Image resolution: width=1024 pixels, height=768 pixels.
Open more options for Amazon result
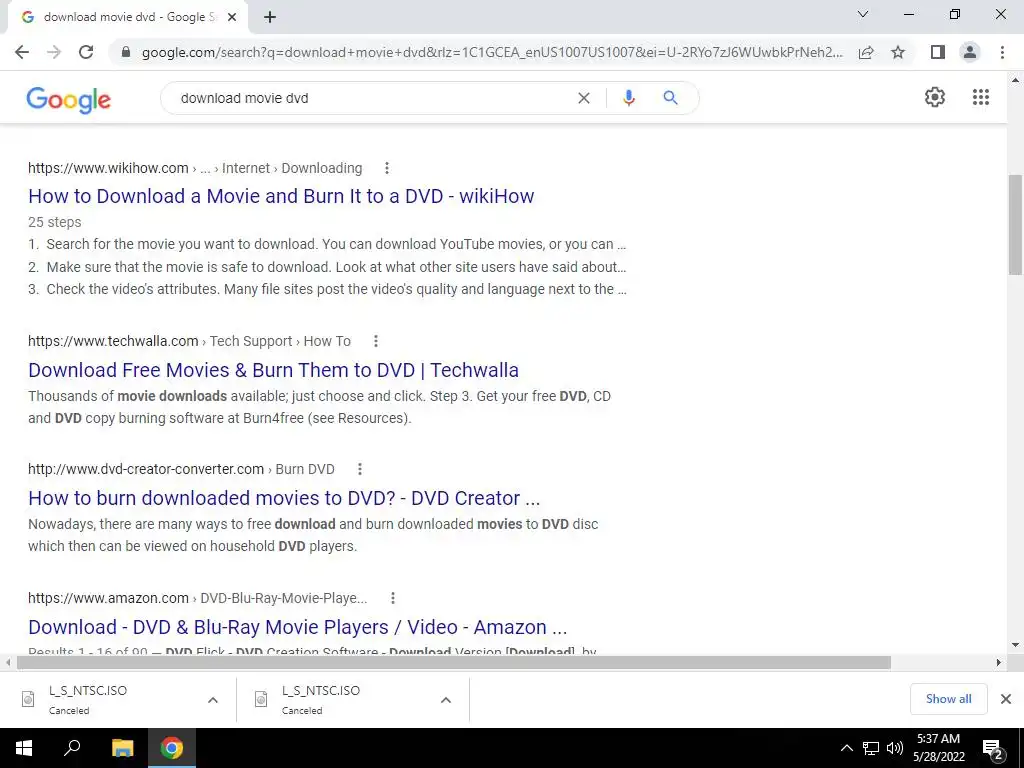[392, 598]
